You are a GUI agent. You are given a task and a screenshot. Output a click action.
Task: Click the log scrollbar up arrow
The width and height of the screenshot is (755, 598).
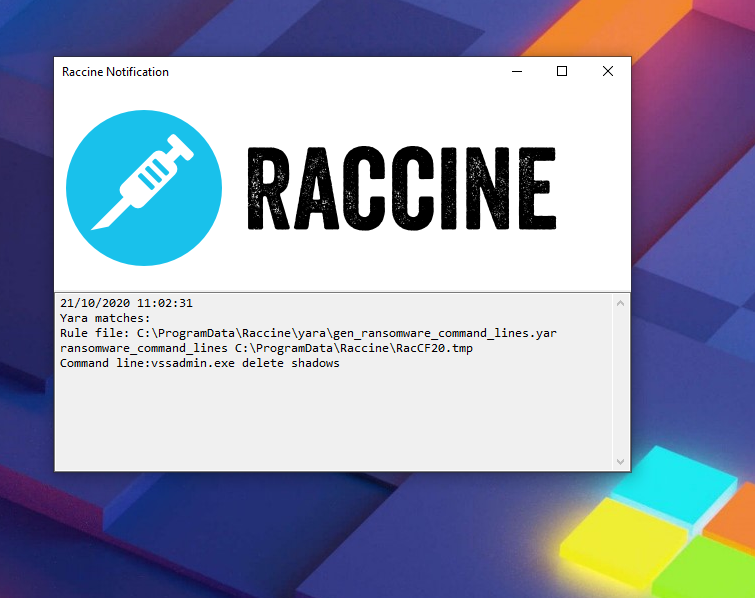point(621,303)
